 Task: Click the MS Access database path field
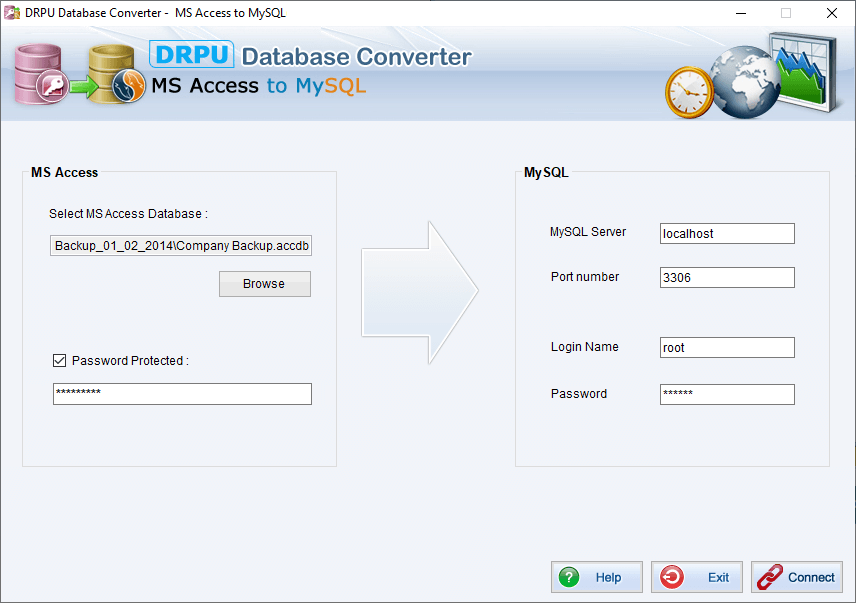point(181,246)
